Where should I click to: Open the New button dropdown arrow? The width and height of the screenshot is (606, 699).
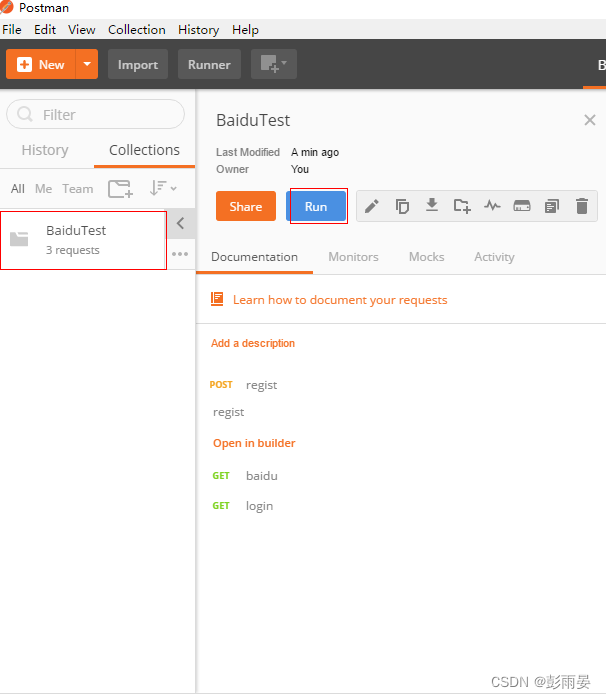pyautogui.click(x=87, y=64)
